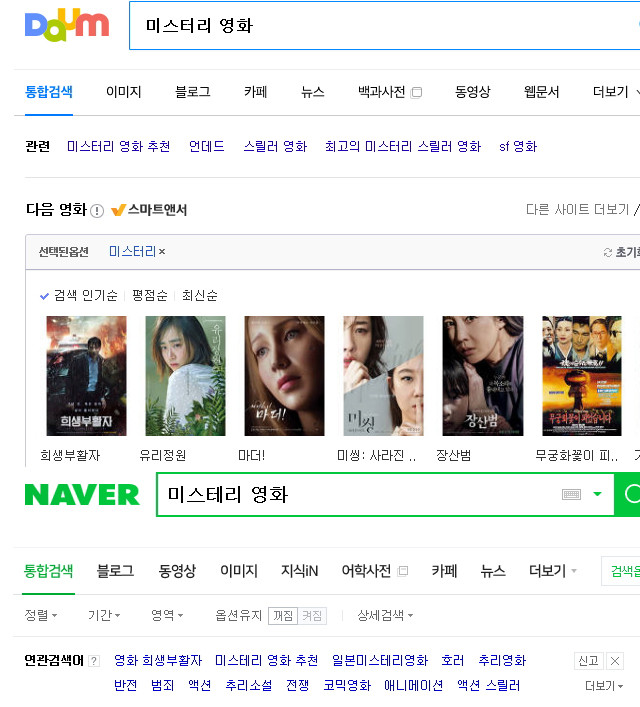Click the NAVER logo
The height and width of the screenshot is (707, 640).
point(82,495)
